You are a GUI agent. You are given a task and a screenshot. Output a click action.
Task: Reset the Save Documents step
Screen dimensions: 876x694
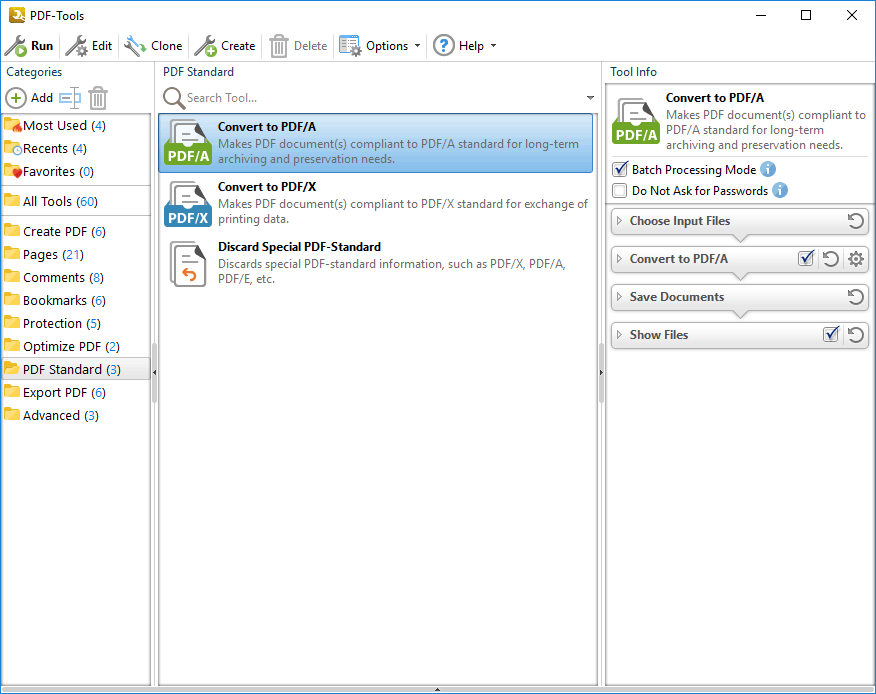coord(855,297)
